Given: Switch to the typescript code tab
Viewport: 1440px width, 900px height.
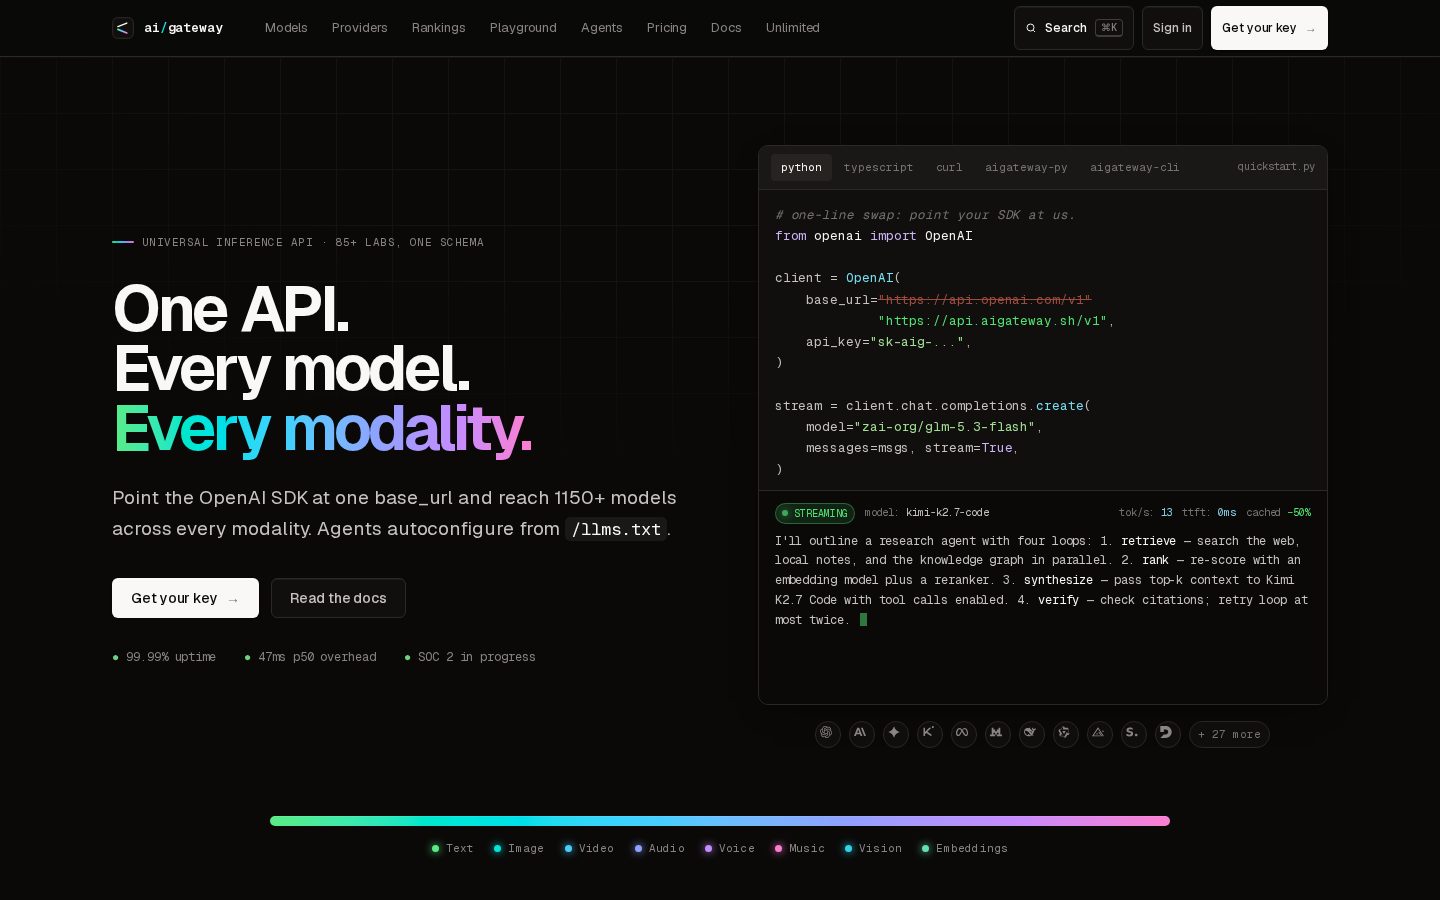Looking at the screenshot, I should pyautogui.click(x=878, y=167).
